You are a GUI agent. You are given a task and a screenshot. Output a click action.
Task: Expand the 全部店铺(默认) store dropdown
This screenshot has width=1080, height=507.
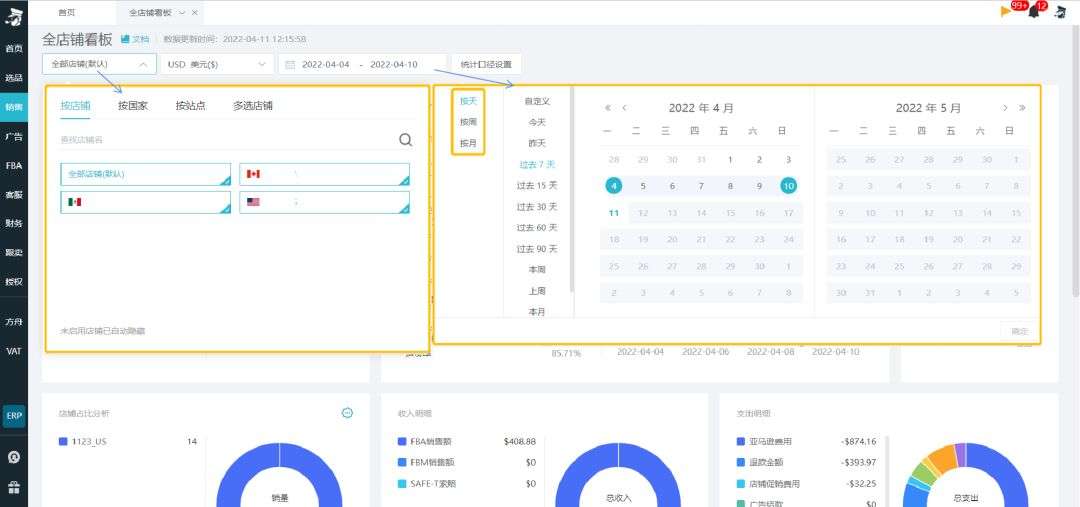[98, 64]
